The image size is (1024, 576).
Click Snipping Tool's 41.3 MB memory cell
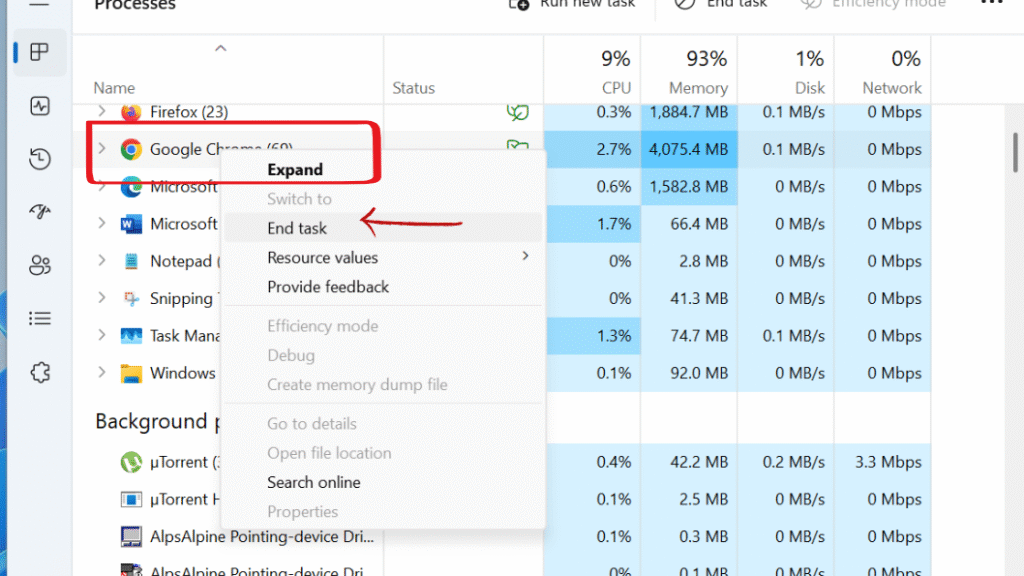(689, 298)
